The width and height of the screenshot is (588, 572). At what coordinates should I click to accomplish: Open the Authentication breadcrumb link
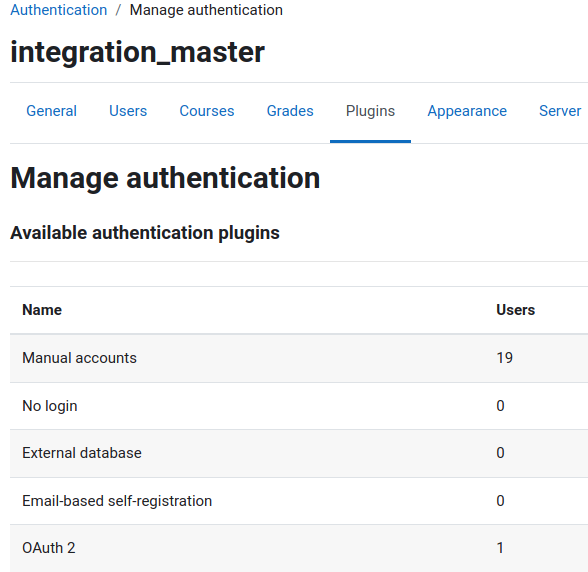coord(58,10)
